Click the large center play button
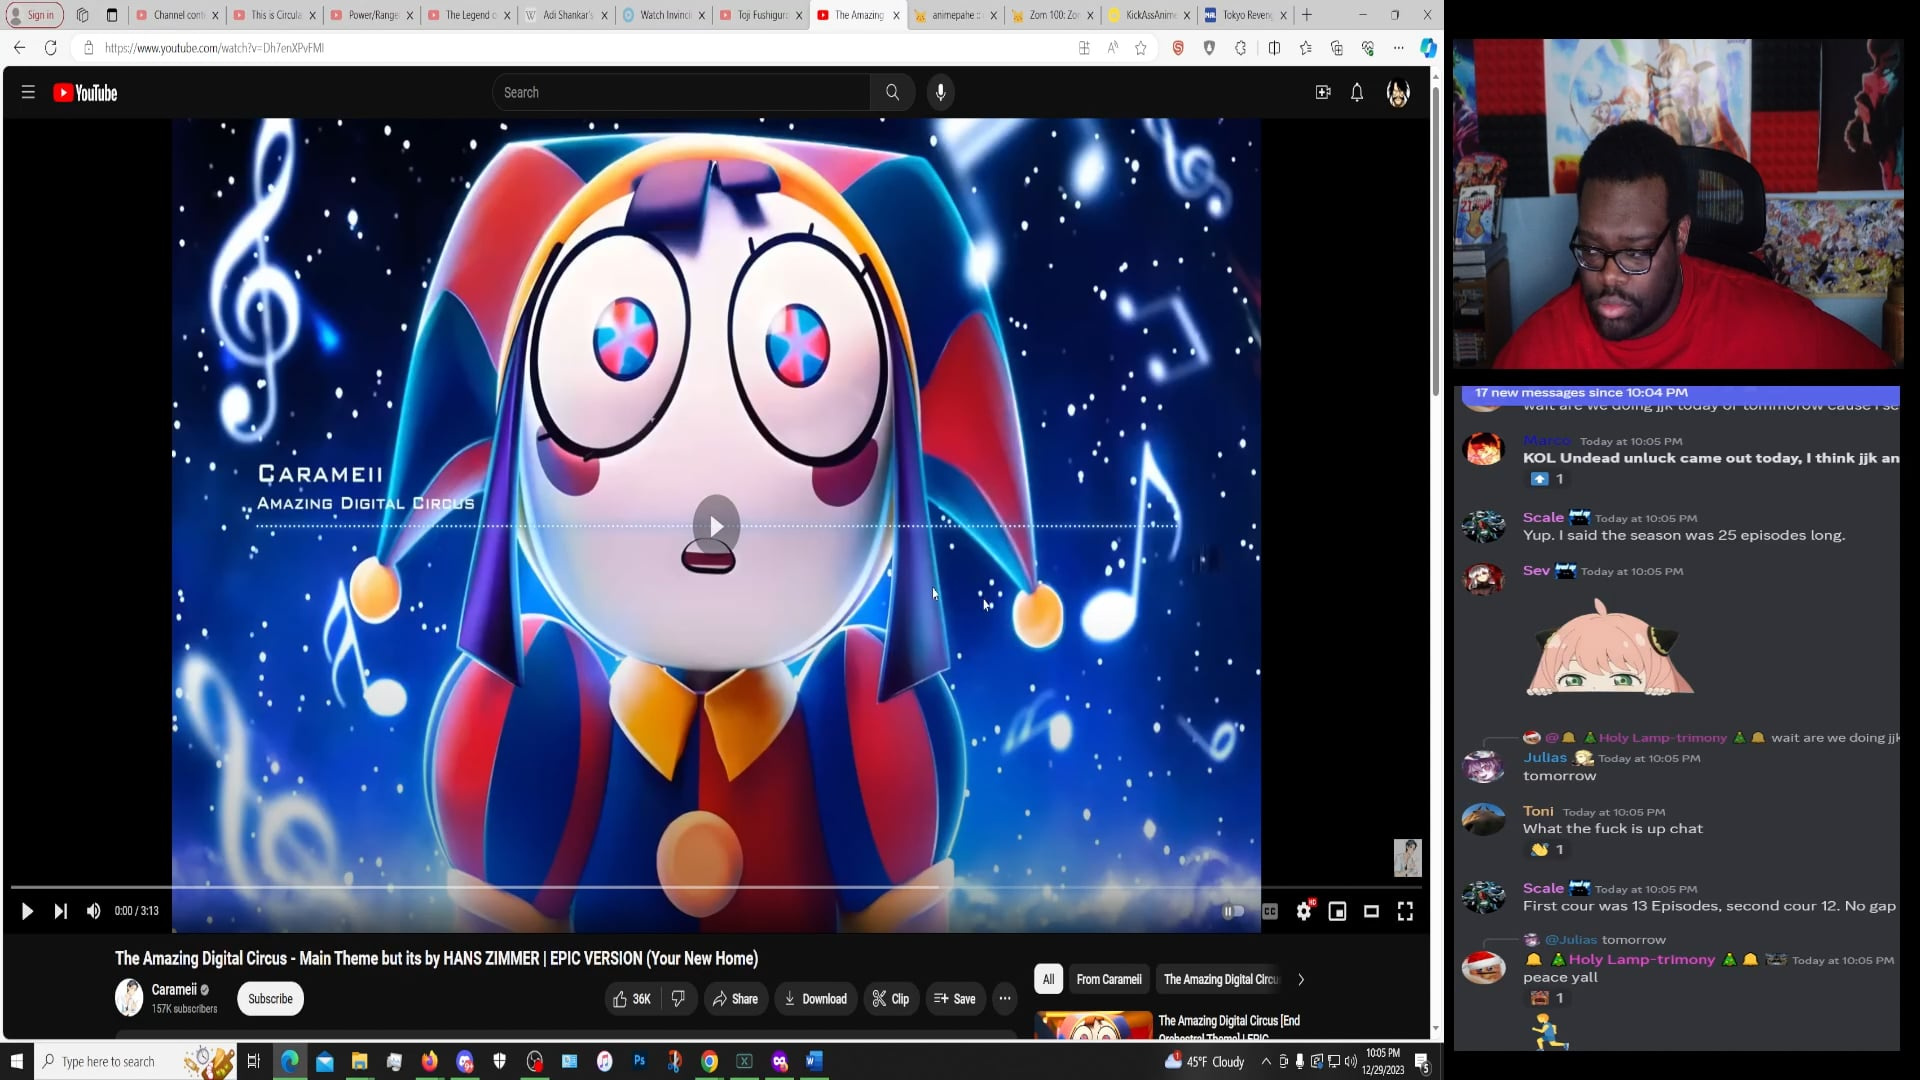The image size is (1920, 1080). tap(716, 525)
